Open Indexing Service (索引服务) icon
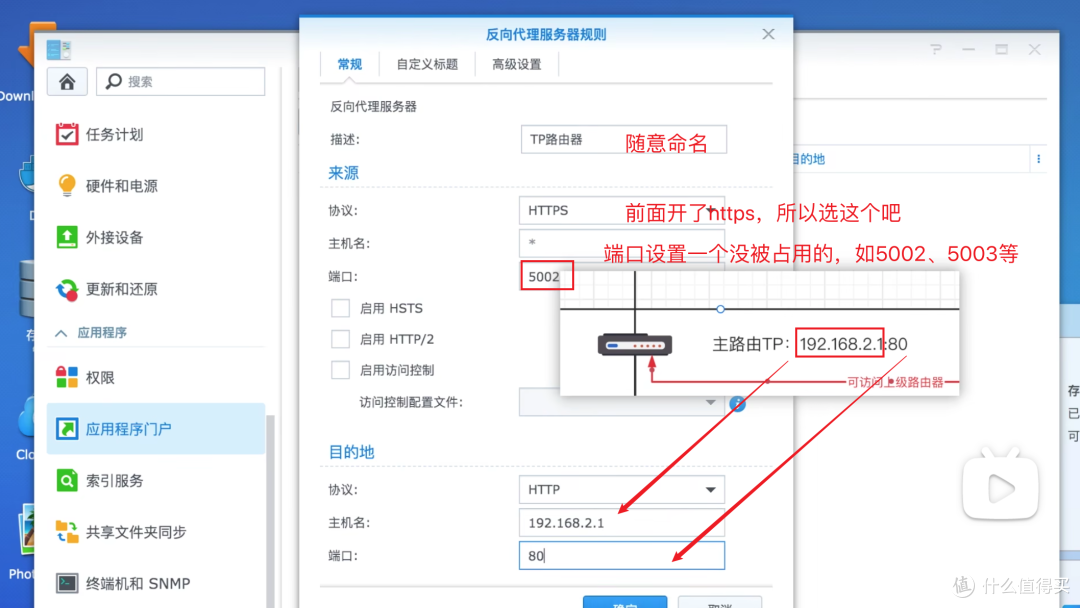Image resolution: width=1080 pixels, height=608 pixels. point(67,480)
